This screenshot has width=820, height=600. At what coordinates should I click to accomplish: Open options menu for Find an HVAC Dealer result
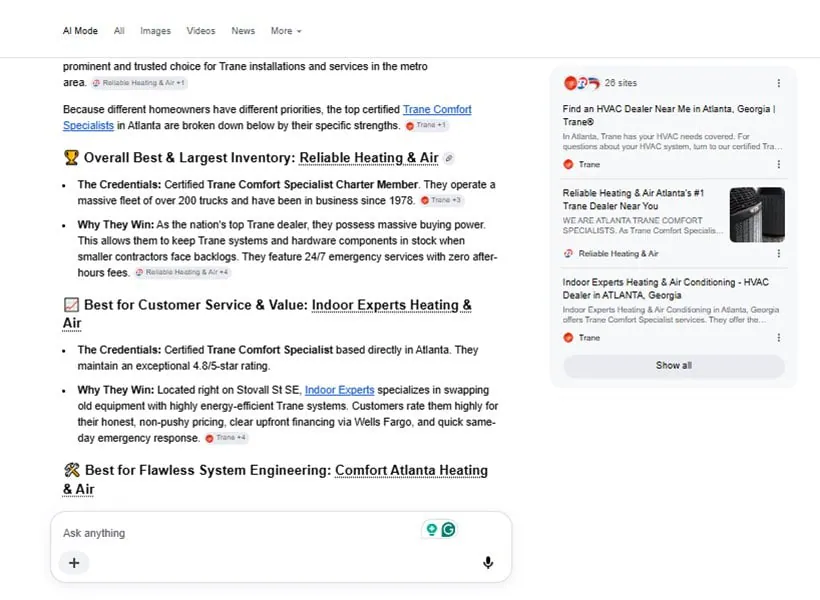point(779,164)
